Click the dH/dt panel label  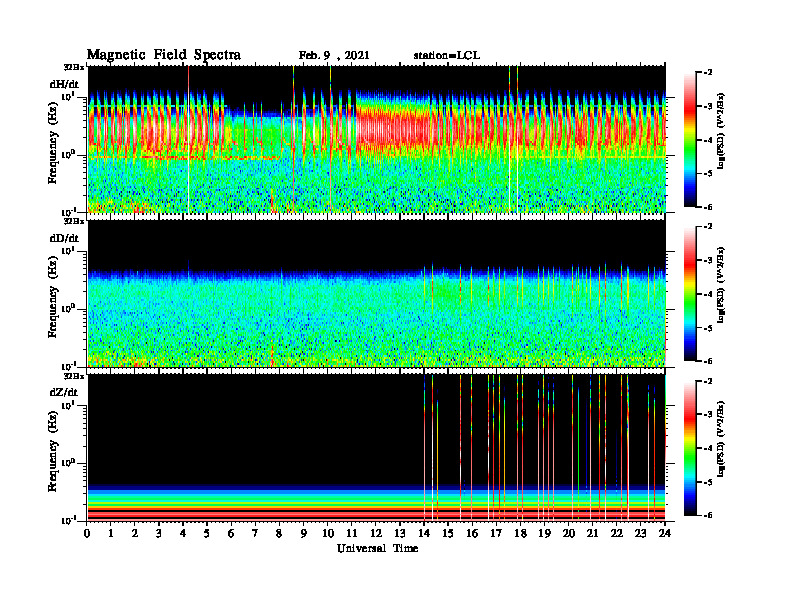[x=65, y=84]
